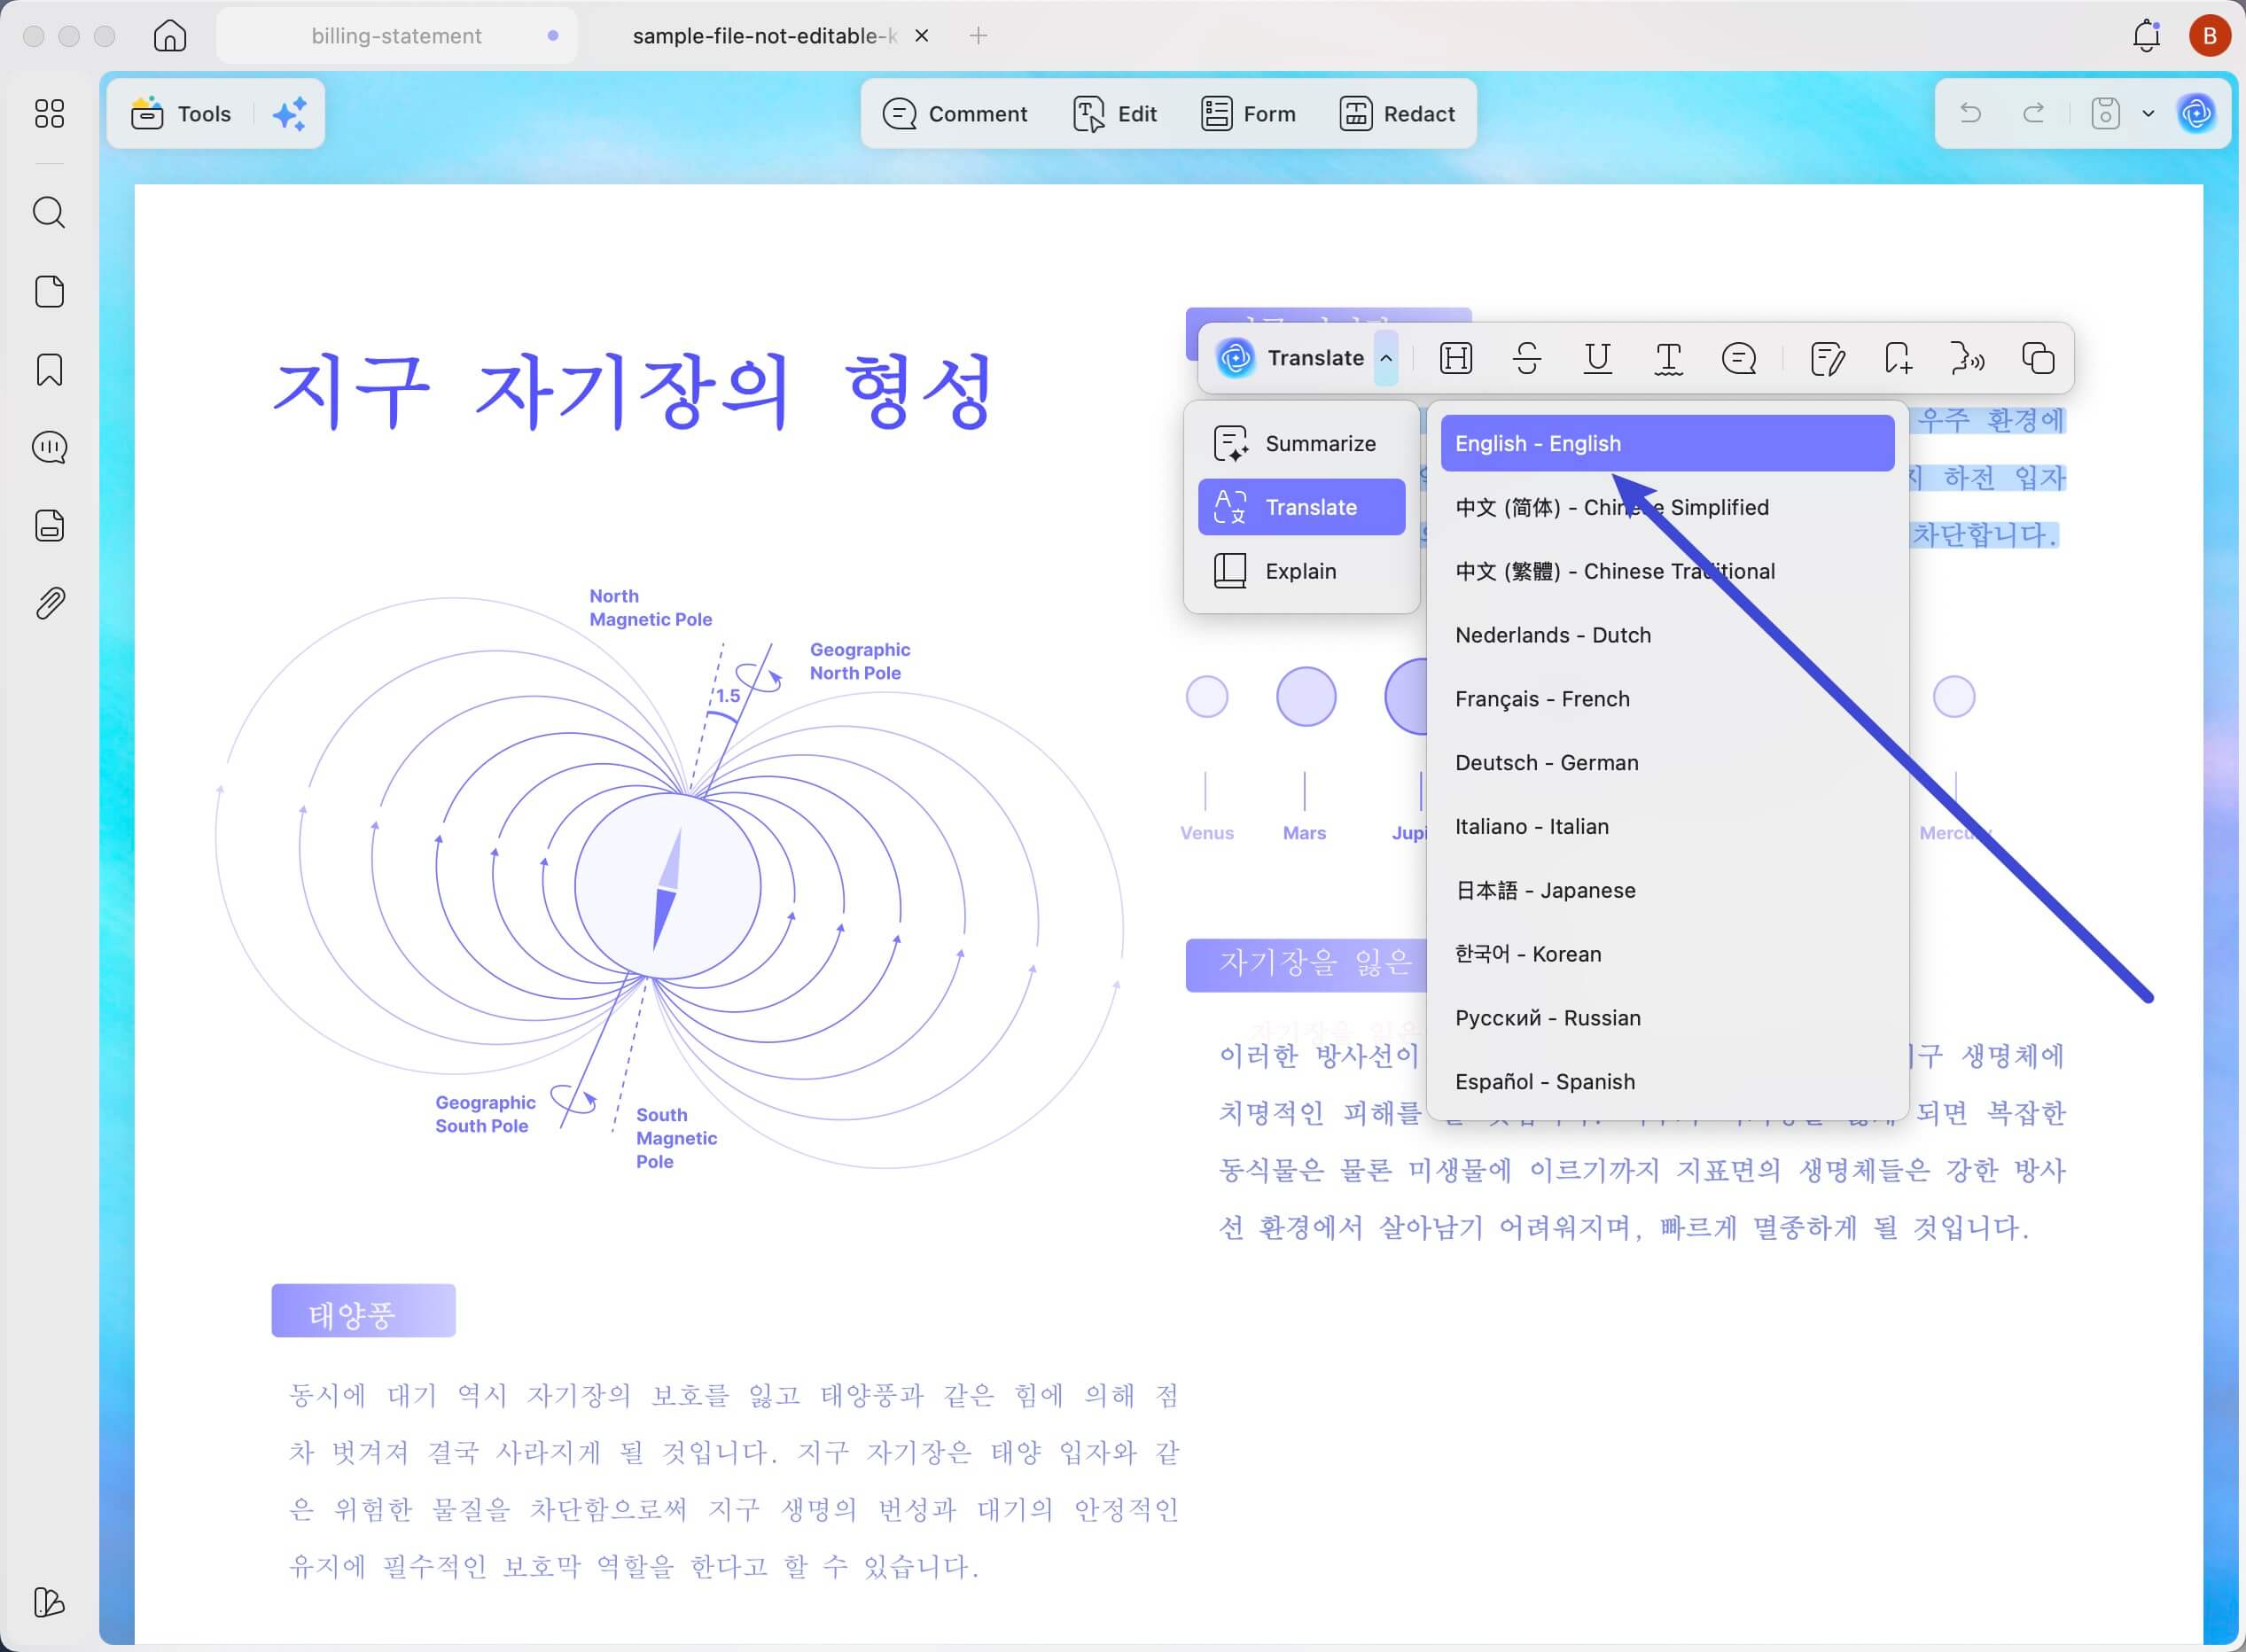Choose Summarize from the AI menu
The image size is (2246, 1652).
1301,443
